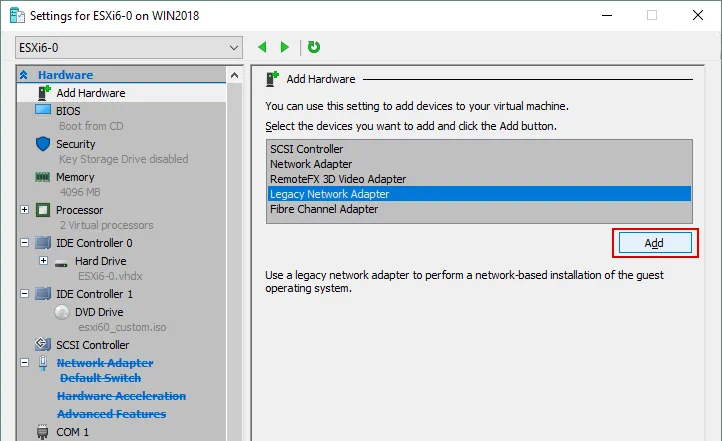Open the COM 1 settings item
The width and height of the screenshot is (722, 441).
72,432
